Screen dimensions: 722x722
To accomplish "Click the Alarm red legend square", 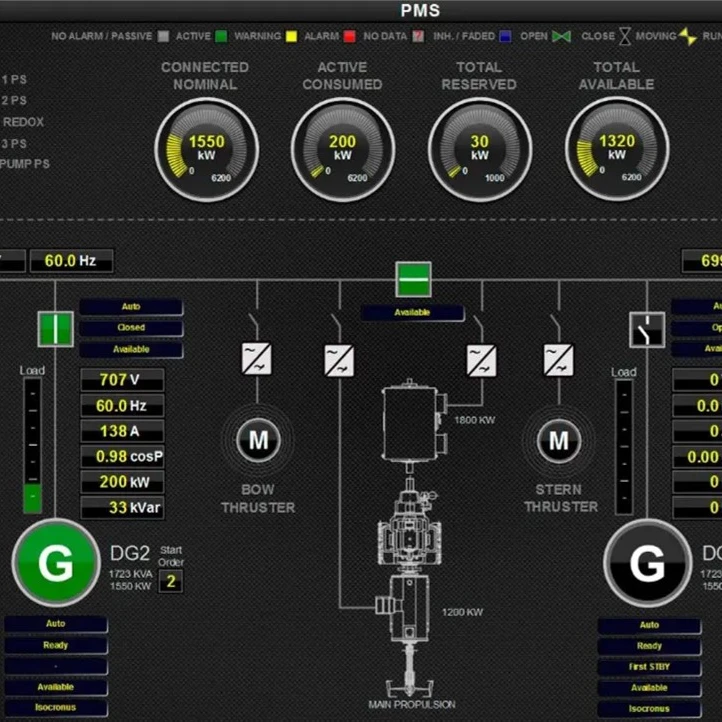I will (x=350, y=36).
